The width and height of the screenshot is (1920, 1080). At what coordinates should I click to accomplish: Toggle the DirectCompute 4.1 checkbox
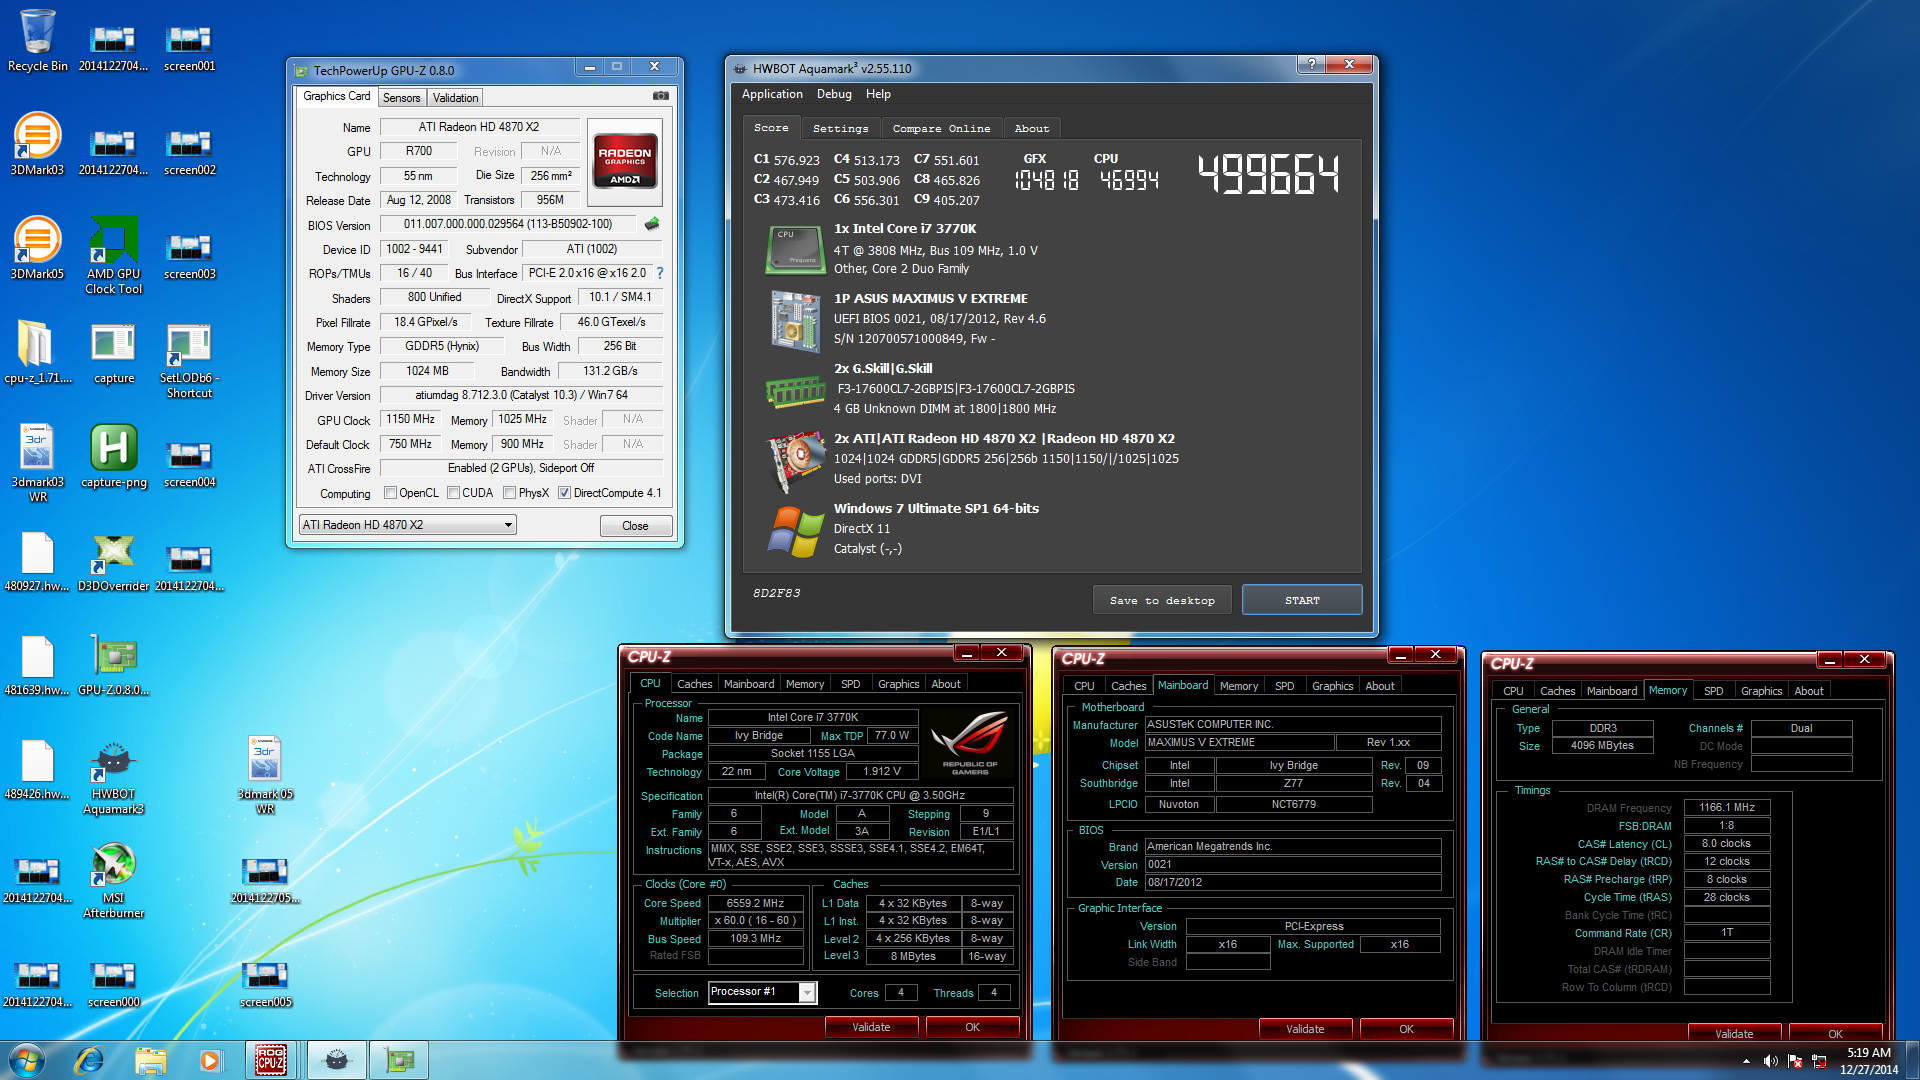[565, 493]
